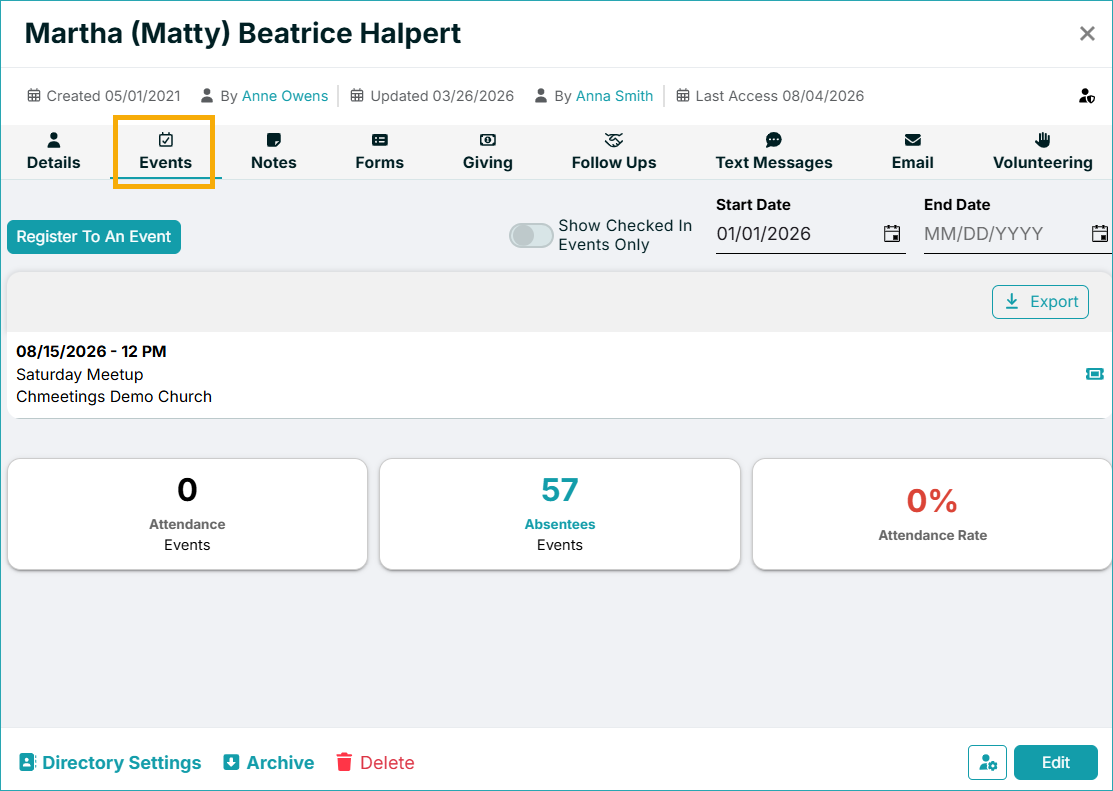Click the Edit button
Screen dimensions: 1113x791
[1056, 763]
